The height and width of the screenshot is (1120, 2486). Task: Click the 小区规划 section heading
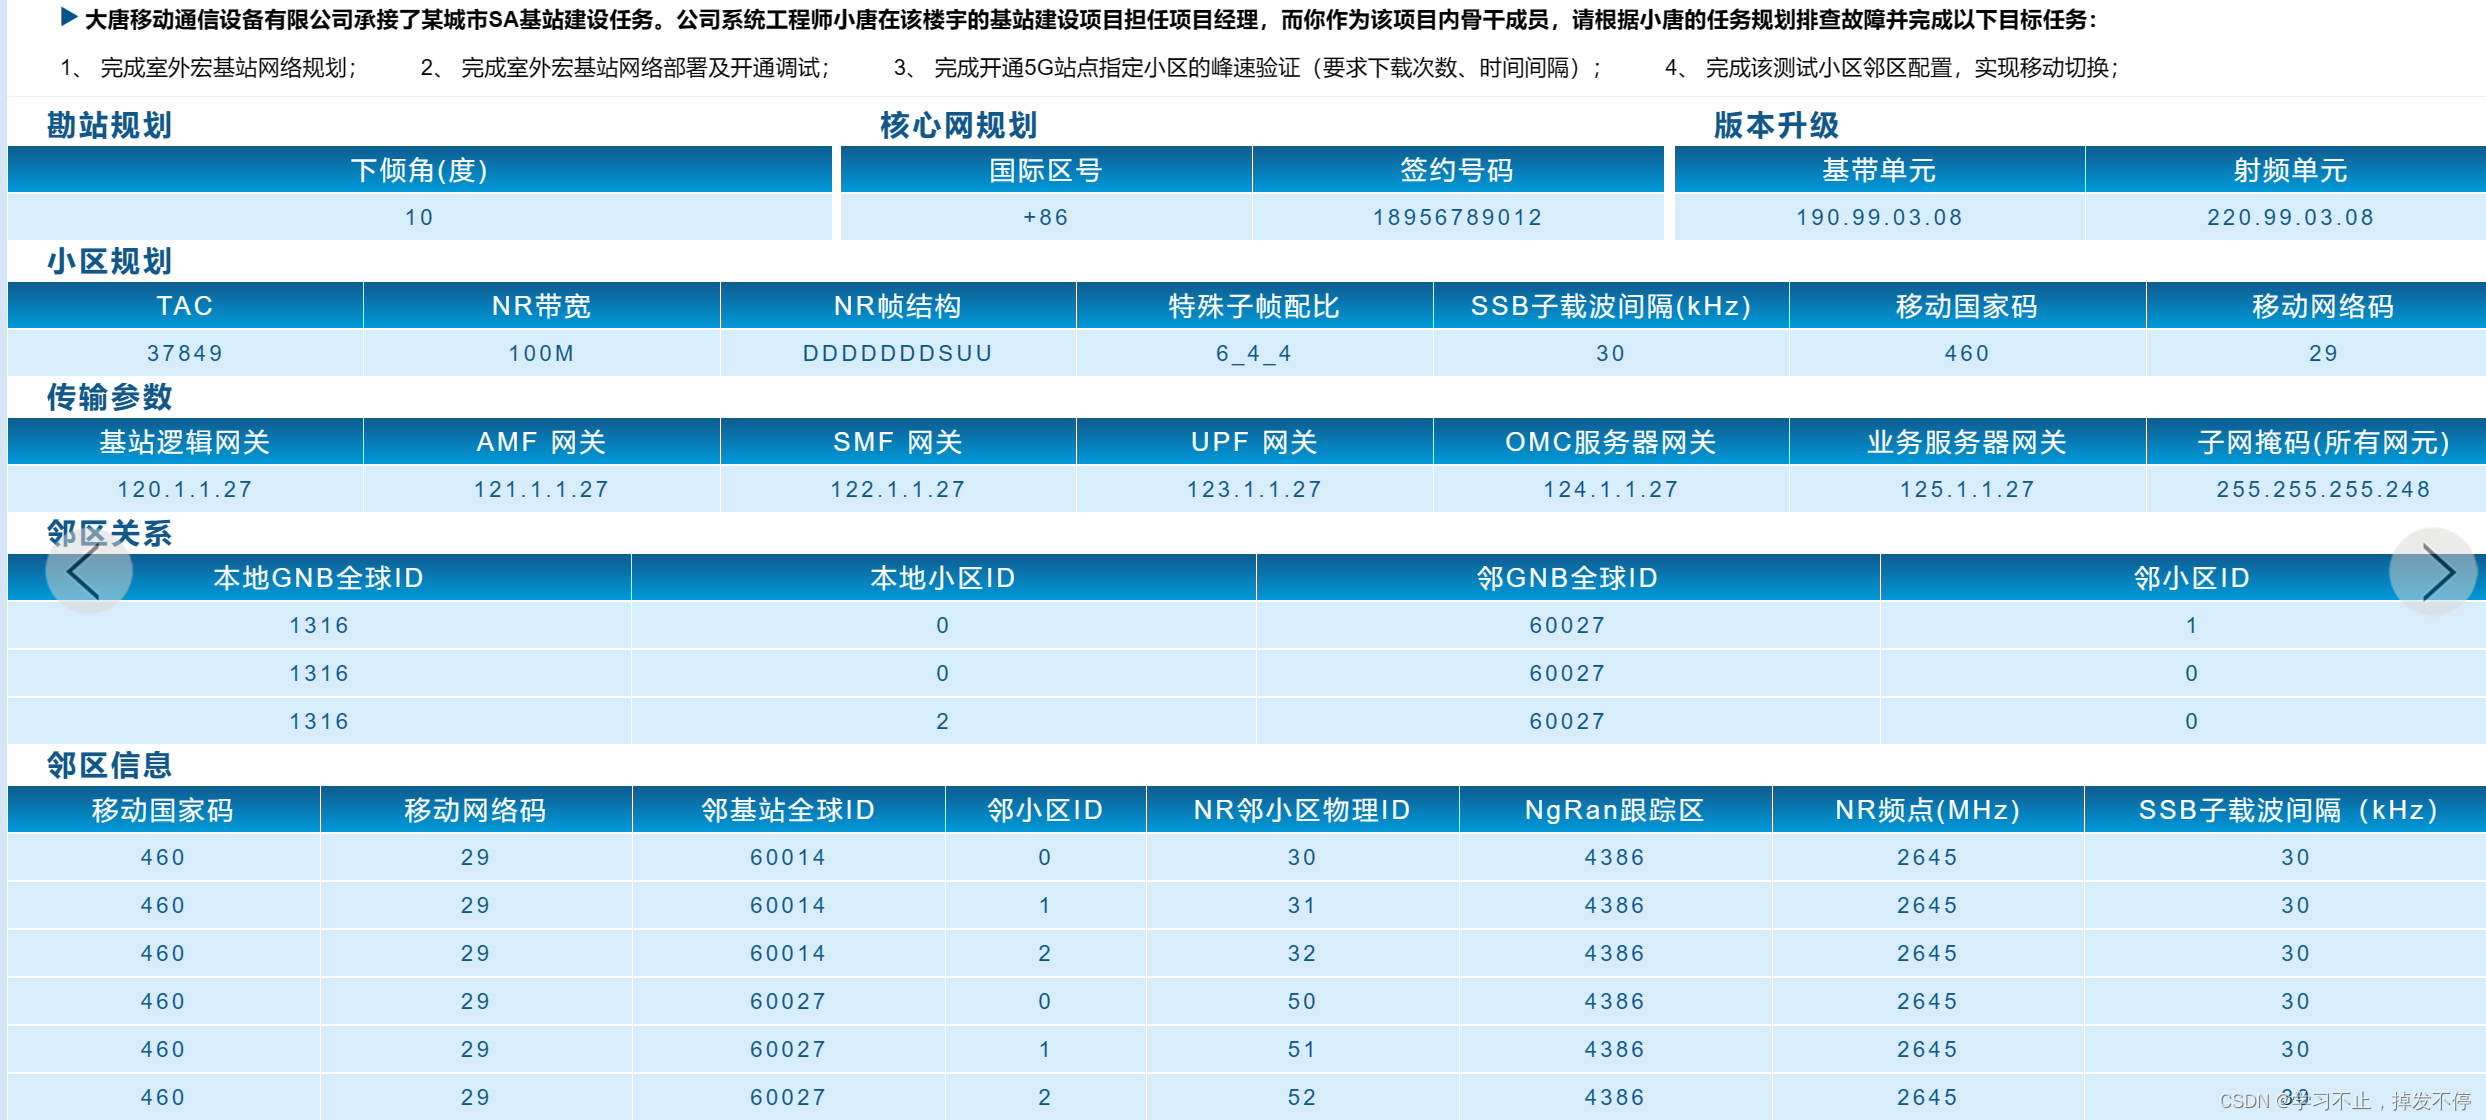(110, 261)
